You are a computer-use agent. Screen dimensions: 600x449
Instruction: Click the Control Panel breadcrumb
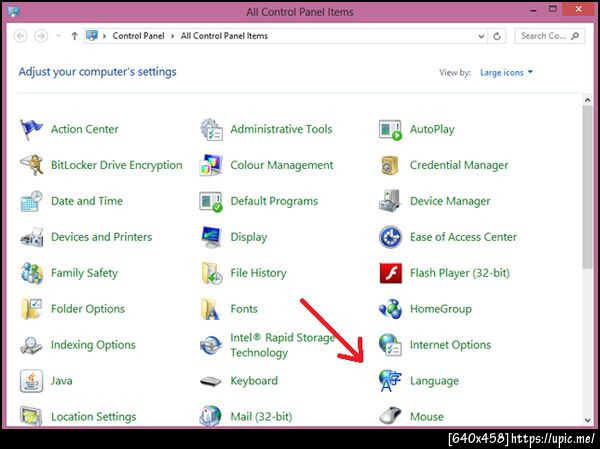(x=138, y=36)
